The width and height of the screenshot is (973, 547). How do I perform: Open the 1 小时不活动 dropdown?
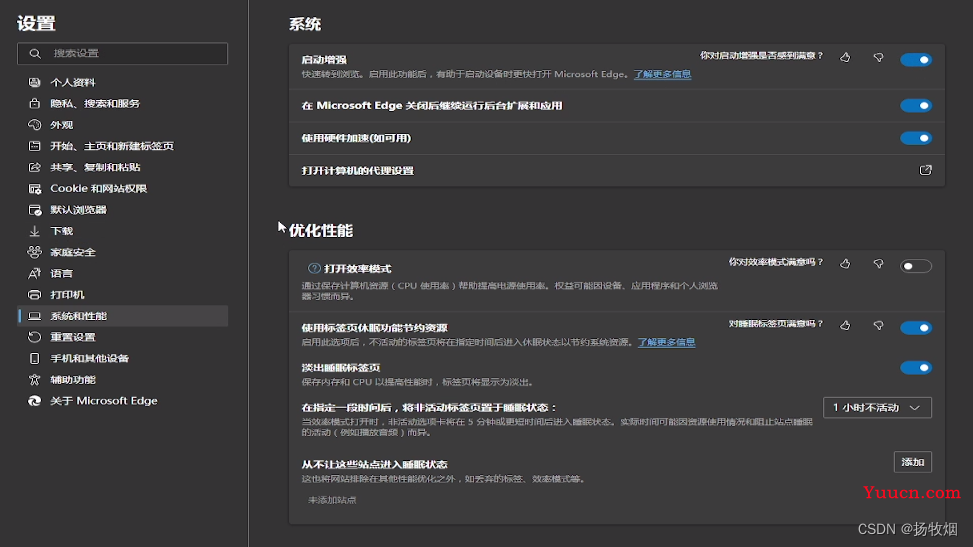pos(877,407)
